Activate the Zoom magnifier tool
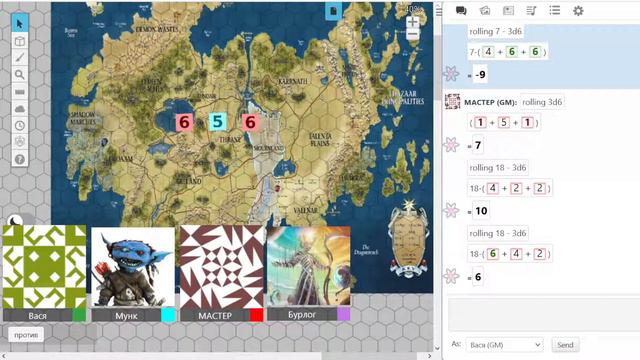 [20, 75]
